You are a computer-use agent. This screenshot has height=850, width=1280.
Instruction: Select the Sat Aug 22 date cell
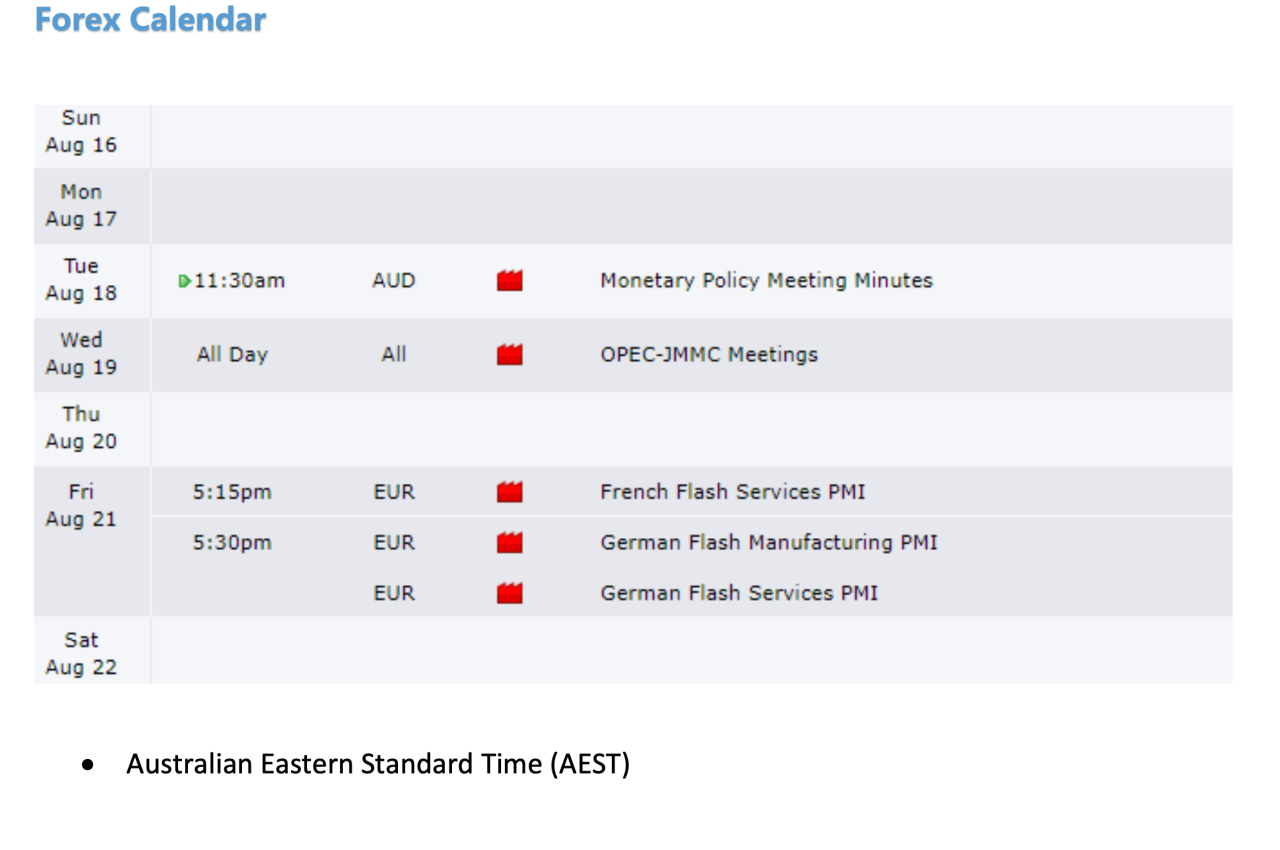pyautogui.click(x=81, y=654)
